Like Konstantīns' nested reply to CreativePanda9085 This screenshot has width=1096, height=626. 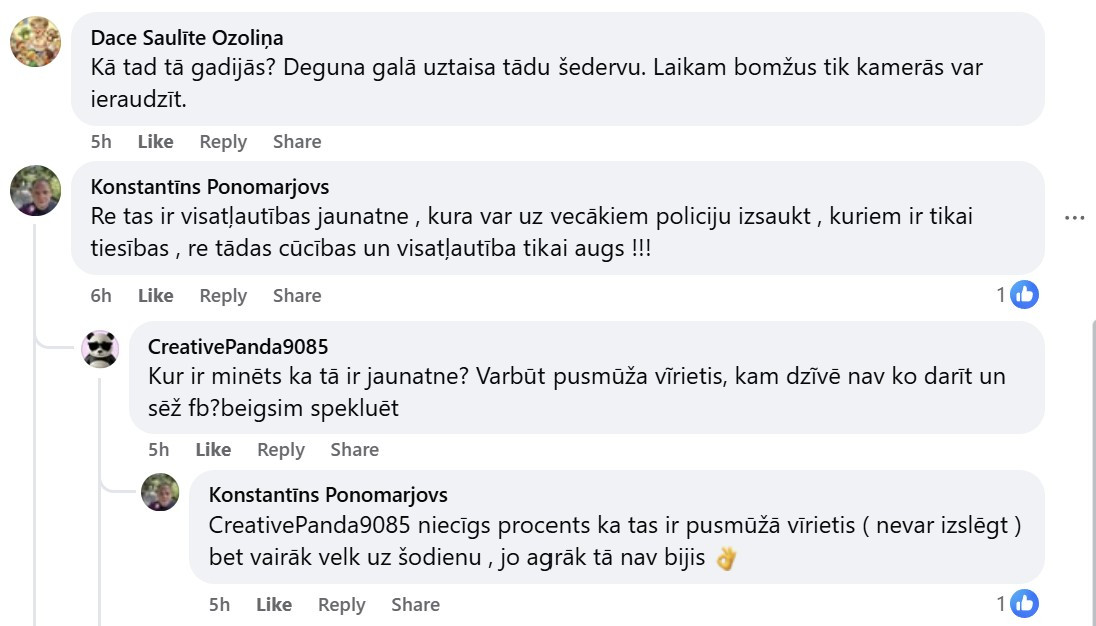274,604
